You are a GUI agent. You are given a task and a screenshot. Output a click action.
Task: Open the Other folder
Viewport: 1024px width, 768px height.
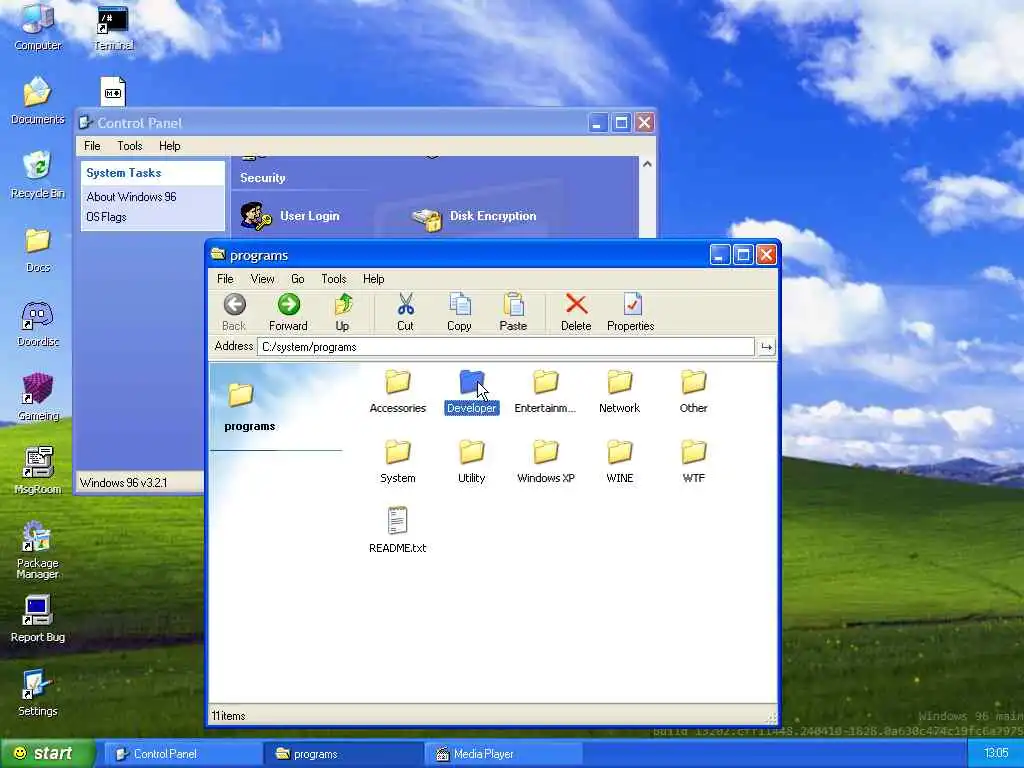(693, 391)
